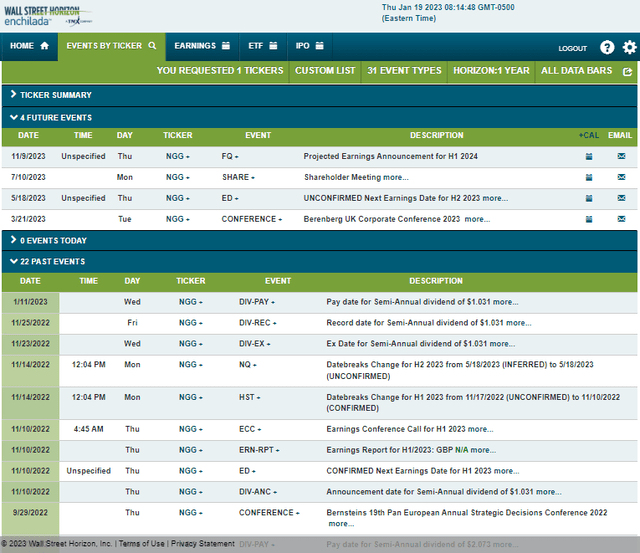
Task: Email the 7/10/2023 SHARE event
Action: coord(621,177)
